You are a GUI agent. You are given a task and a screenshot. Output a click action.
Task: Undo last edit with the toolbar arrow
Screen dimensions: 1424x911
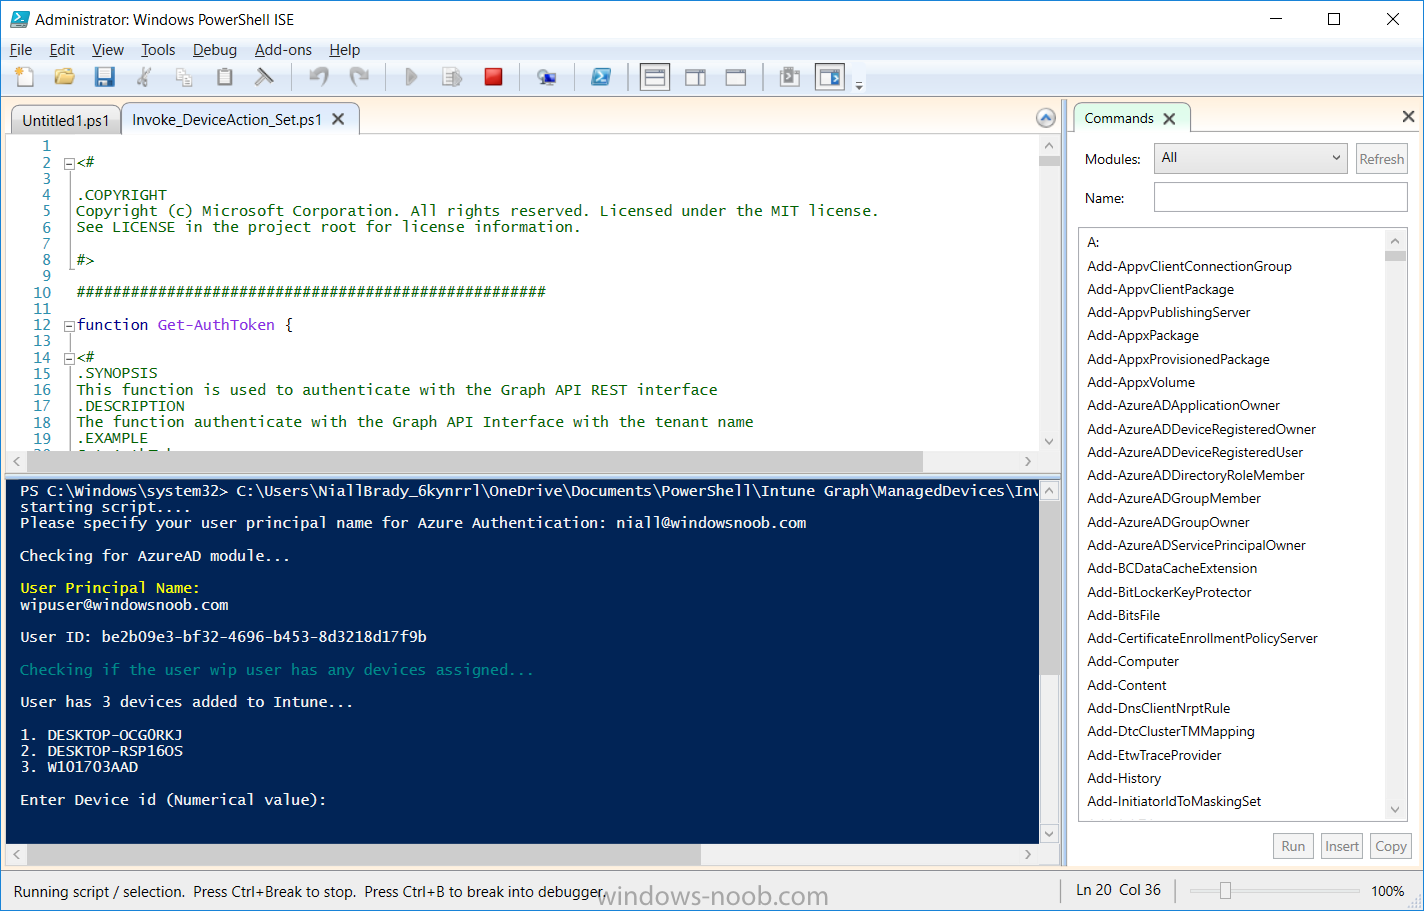319,77
